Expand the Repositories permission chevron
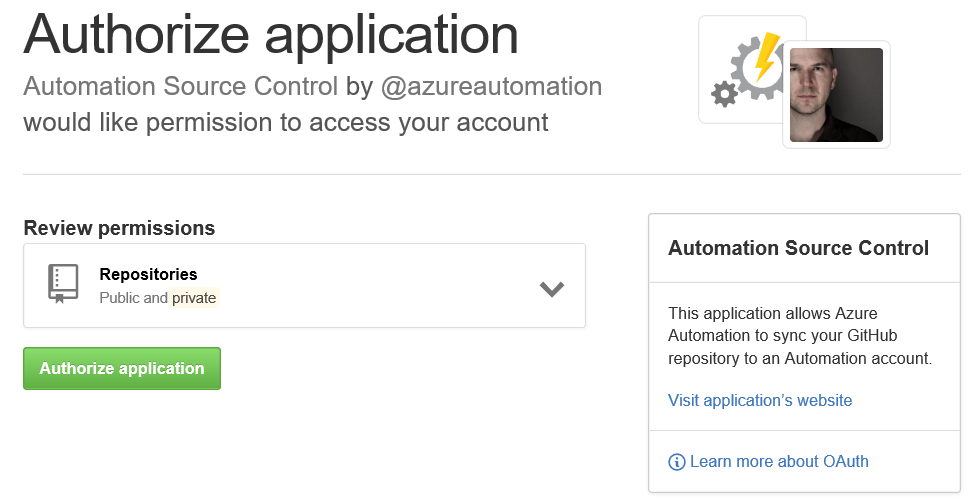The height and width of the screenshot is (503, 973). coord(552,289)
